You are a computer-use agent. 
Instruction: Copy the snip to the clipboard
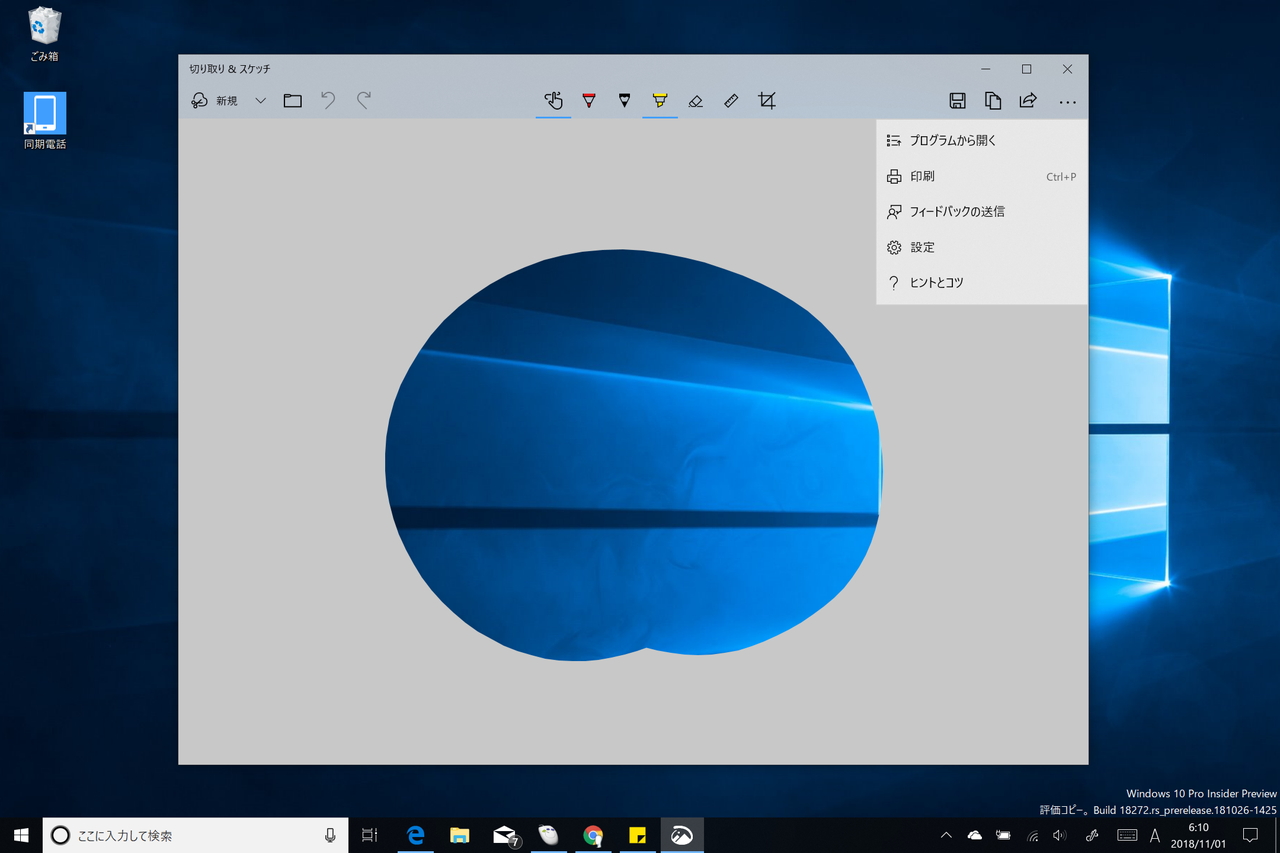pos(993,101)
